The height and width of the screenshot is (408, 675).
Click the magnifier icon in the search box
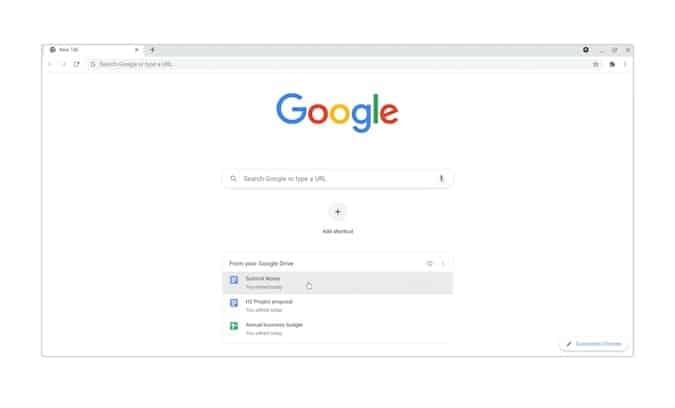[233, 178]
